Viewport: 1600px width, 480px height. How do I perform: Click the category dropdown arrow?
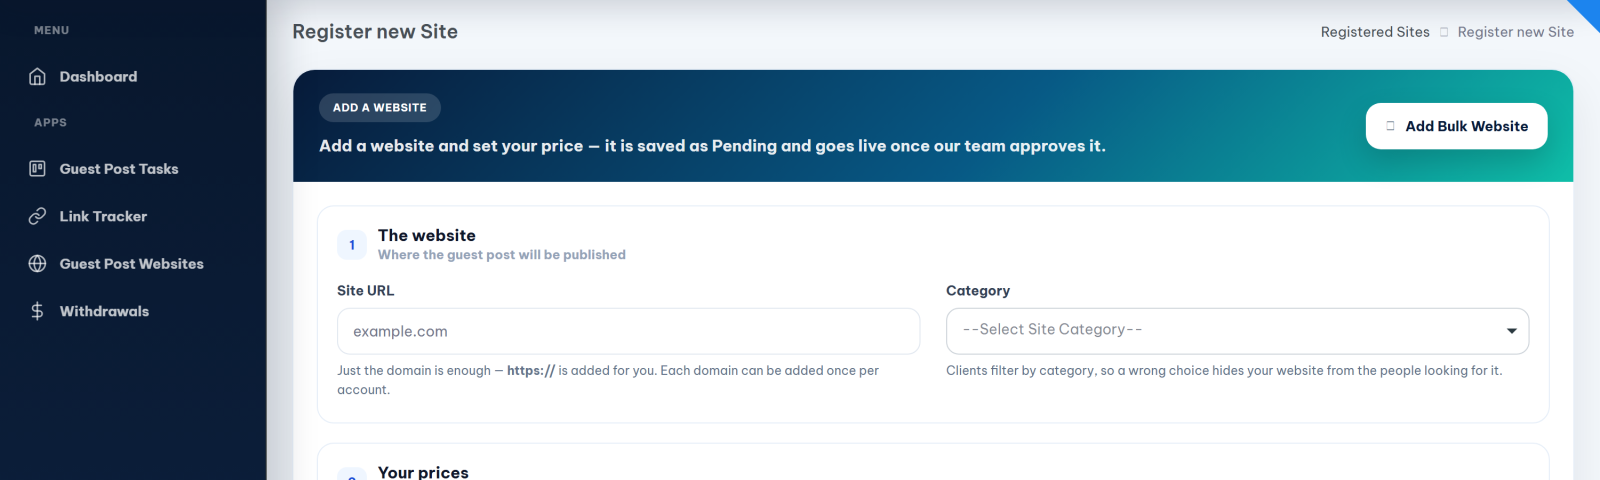click(x=1511, y=331)
